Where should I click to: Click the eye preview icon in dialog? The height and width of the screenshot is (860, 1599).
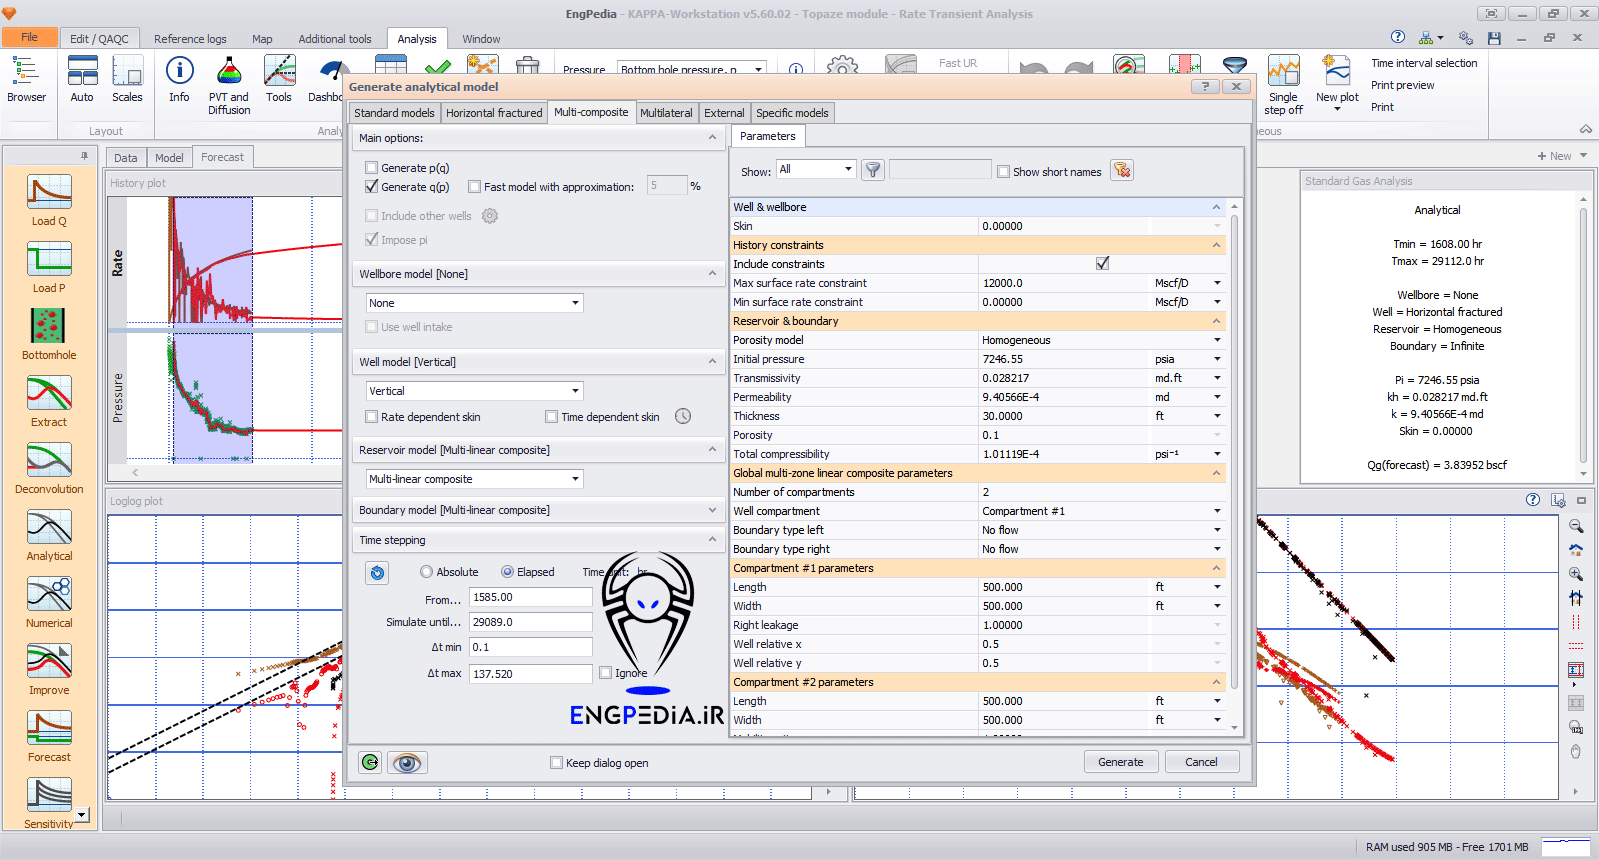tap(407, 763)
